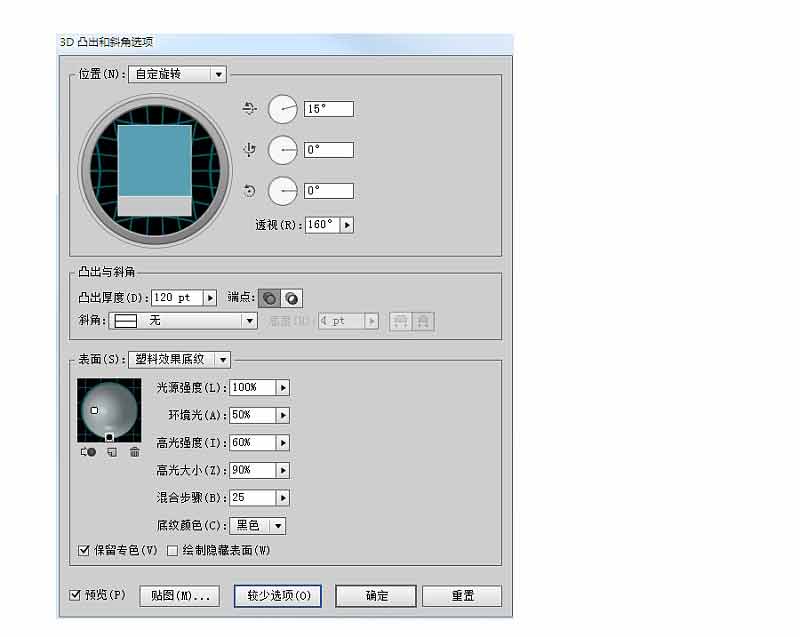Click the bevel extent in icon
Viewport: 800px width, 637px height.
pyautogui.click(x=423, y=321)
